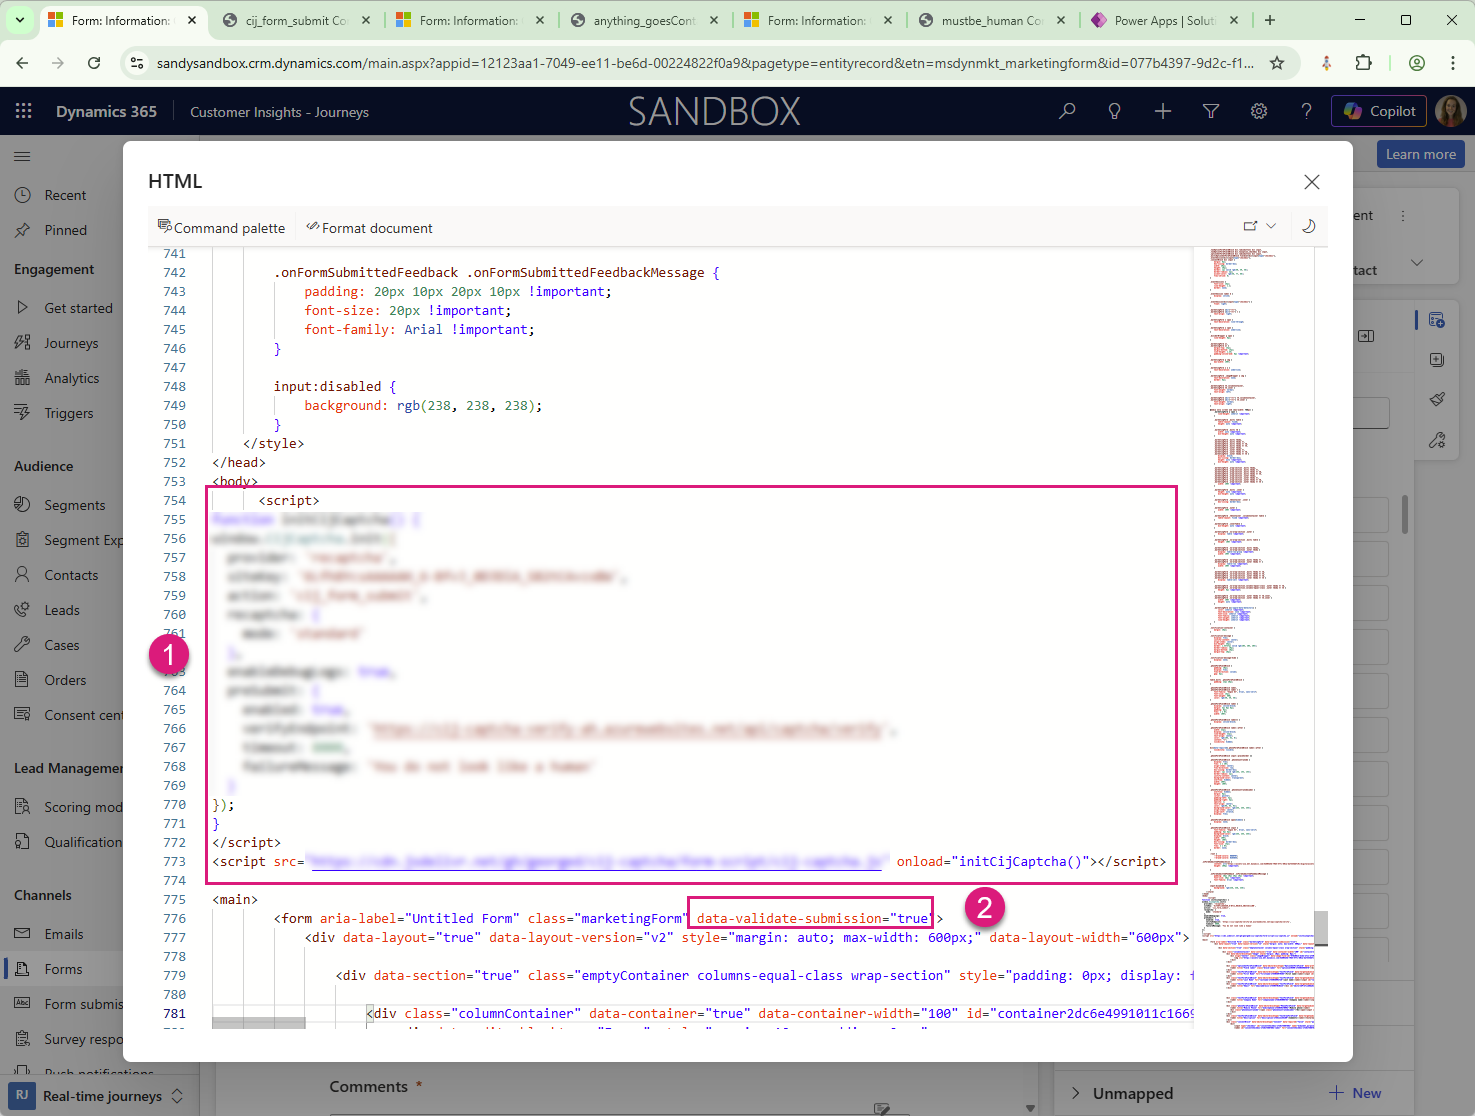Select Forms under Channels
Screen dimensions: 1475x1116
coord(65,969)
